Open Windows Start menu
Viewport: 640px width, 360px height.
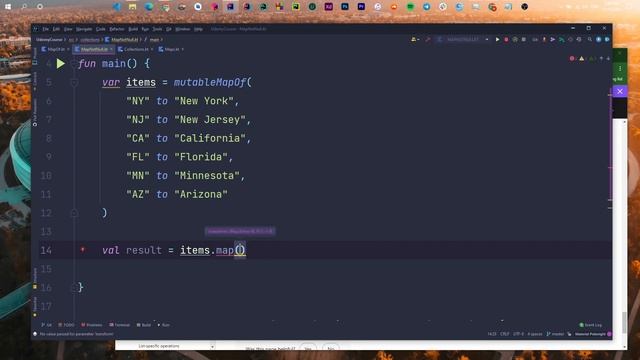click(x=8, y=7)
